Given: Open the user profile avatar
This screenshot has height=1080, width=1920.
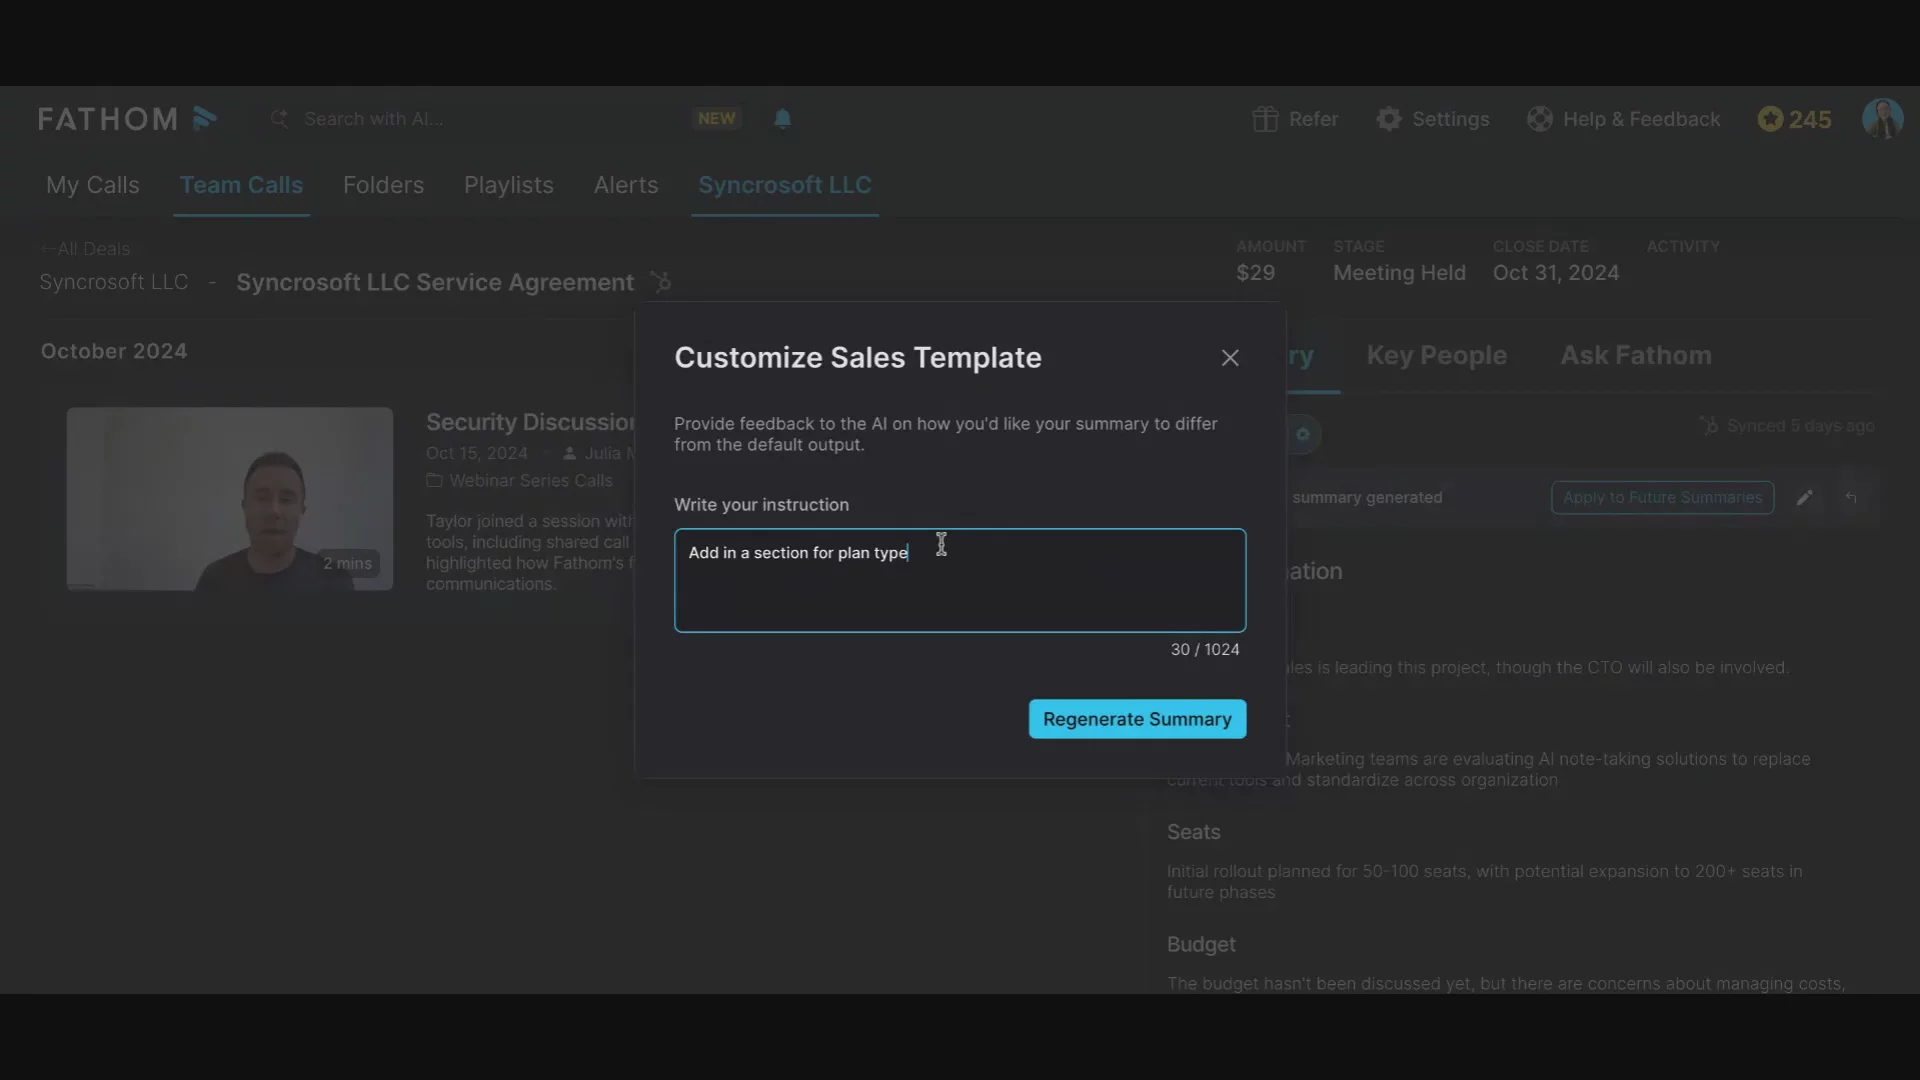Looking at the screenshot, I should pyautogui.click(x=1882, y=118).
